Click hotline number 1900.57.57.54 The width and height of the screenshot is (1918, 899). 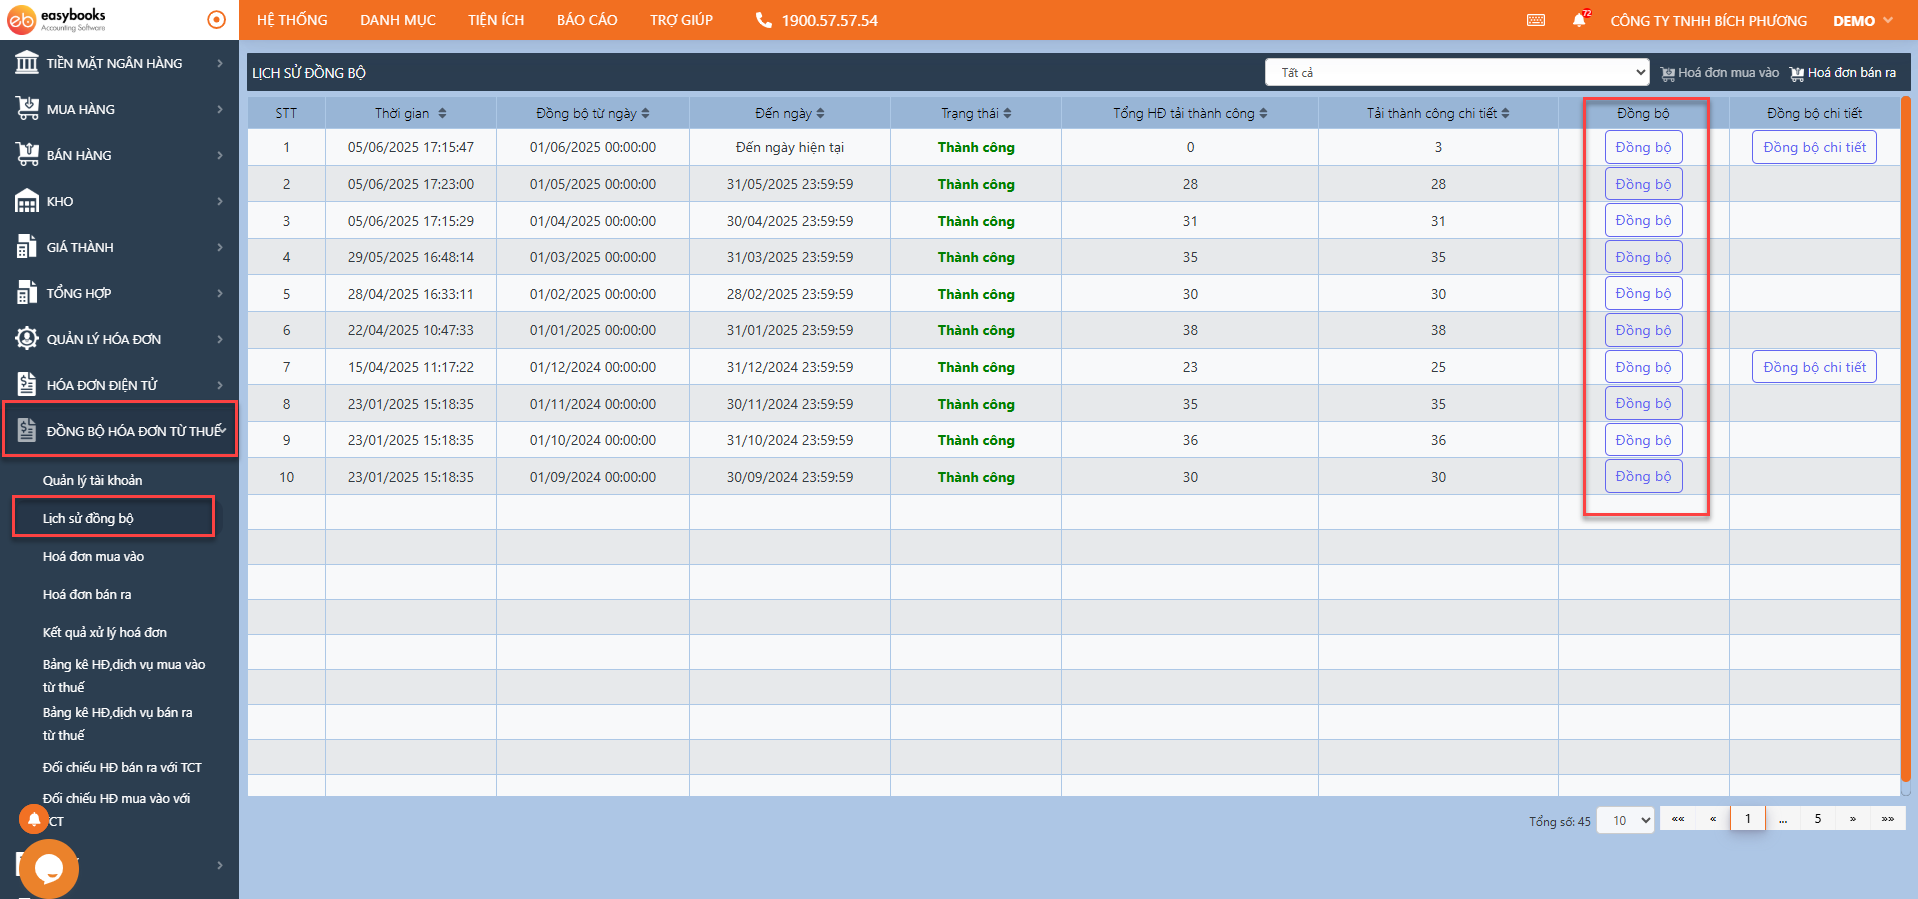point(829,20)
